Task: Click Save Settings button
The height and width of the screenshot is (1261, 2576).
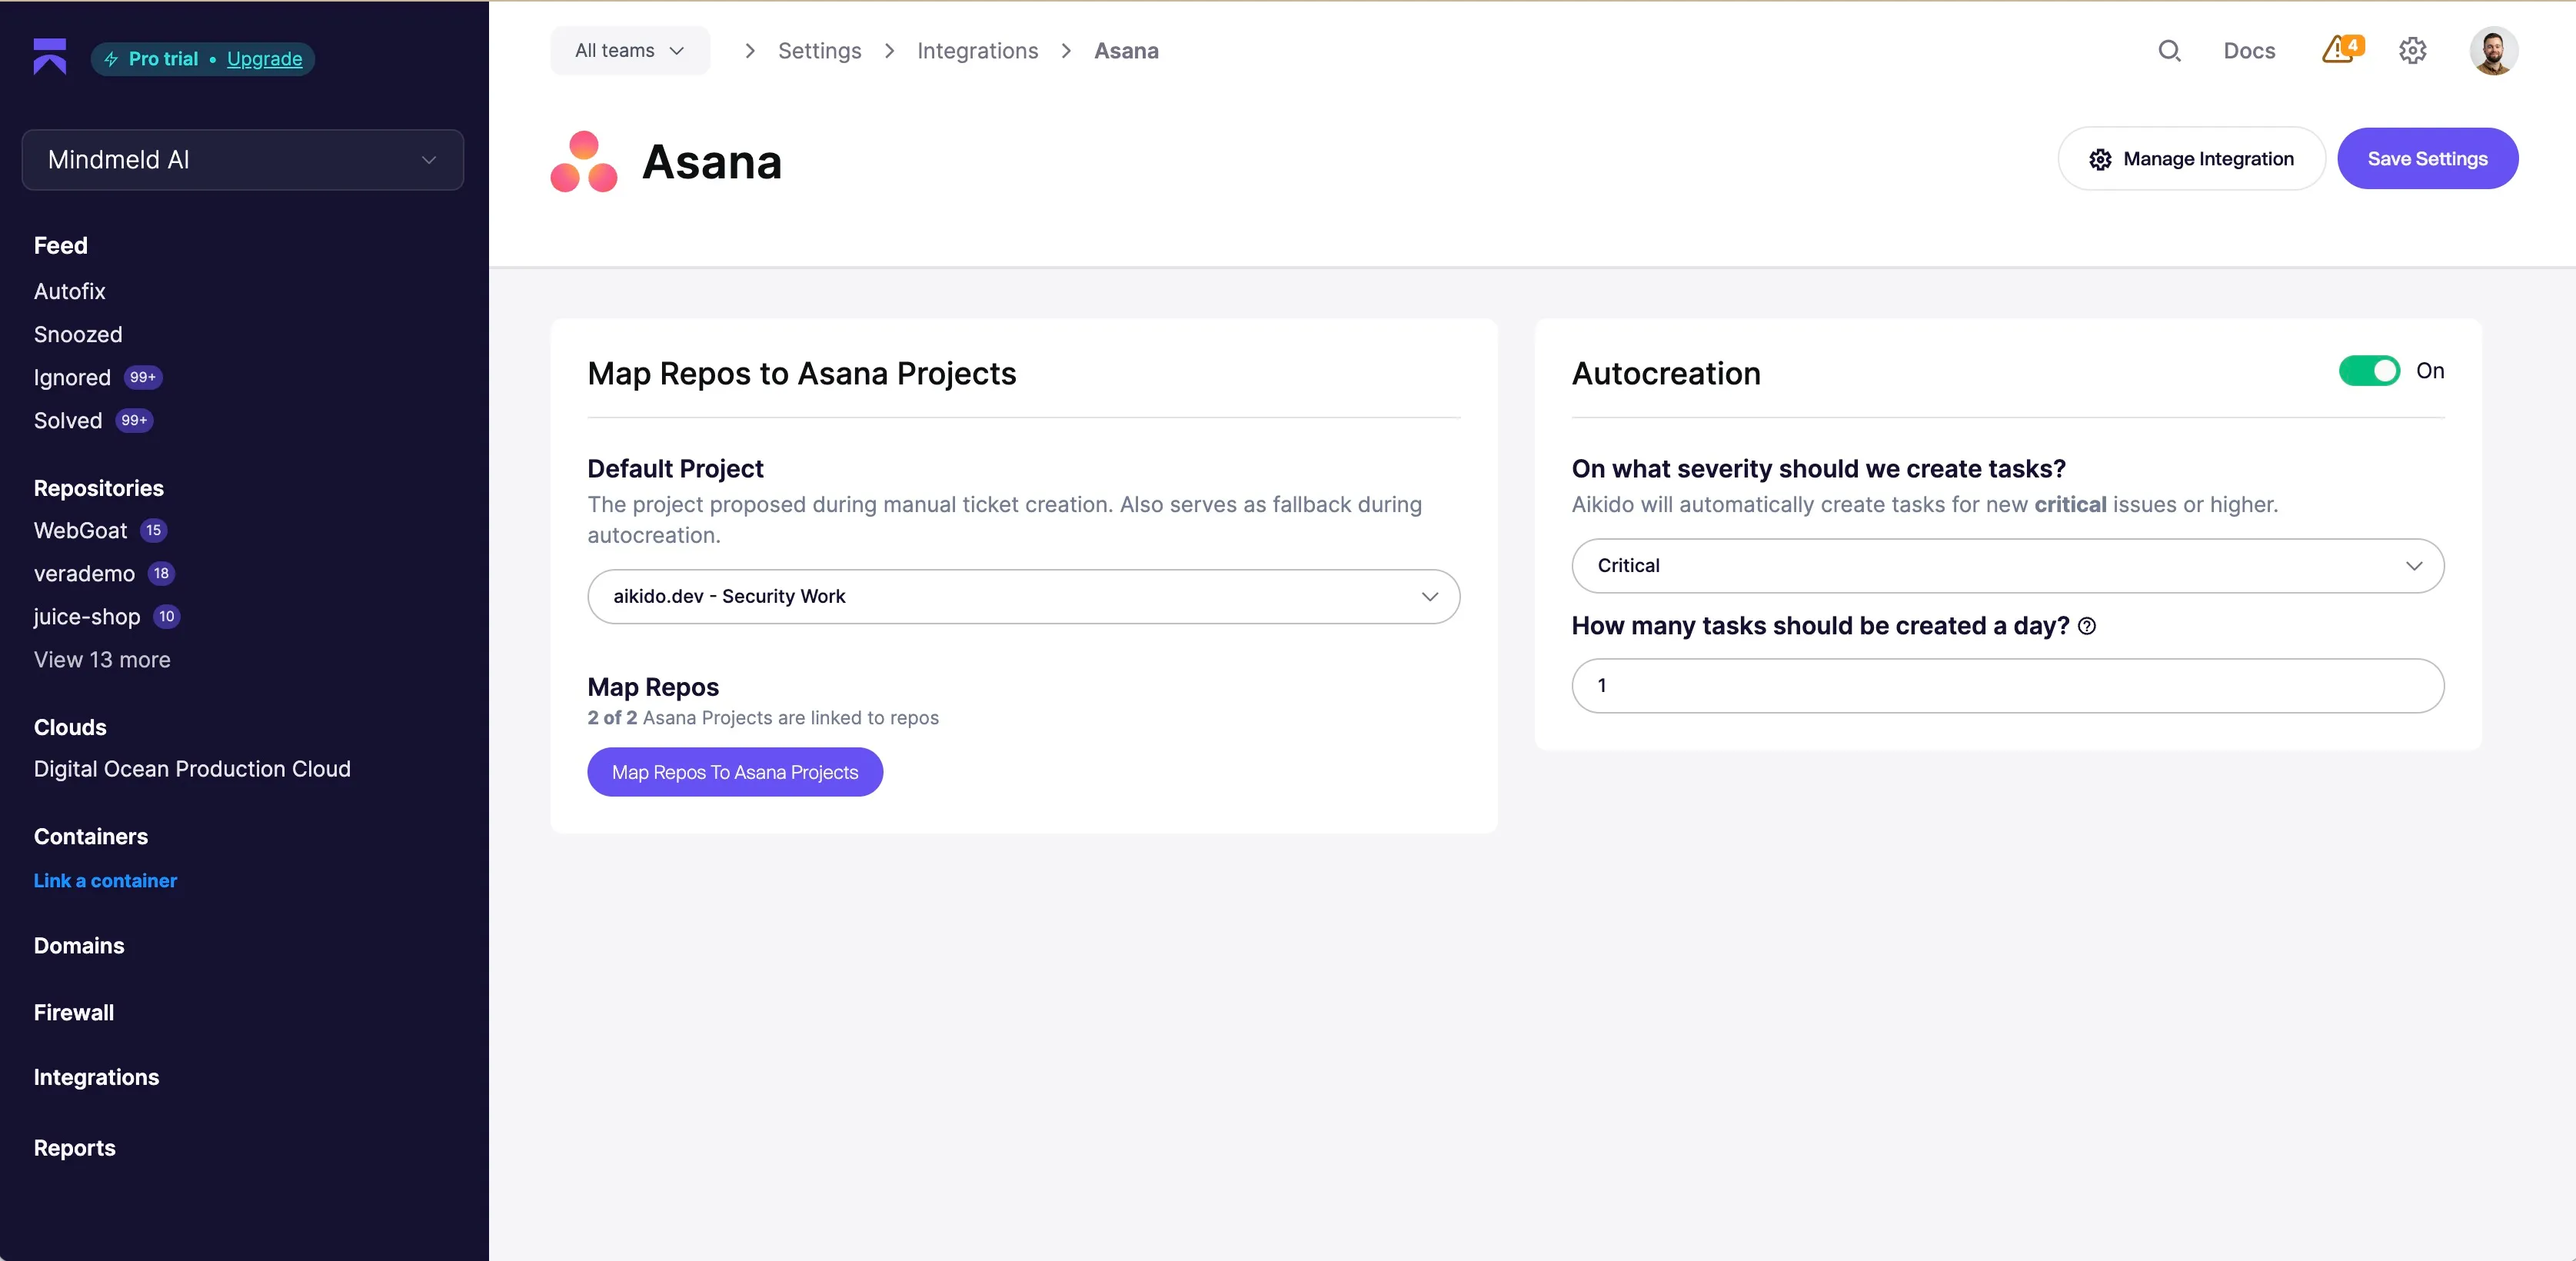Action: click(2426, 159)
